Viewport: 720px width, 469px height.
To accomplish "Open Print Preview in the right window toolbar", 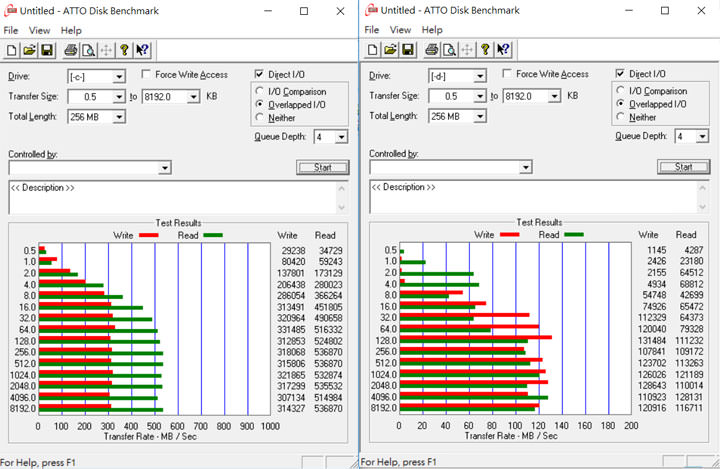I will [x=449, y=50].
